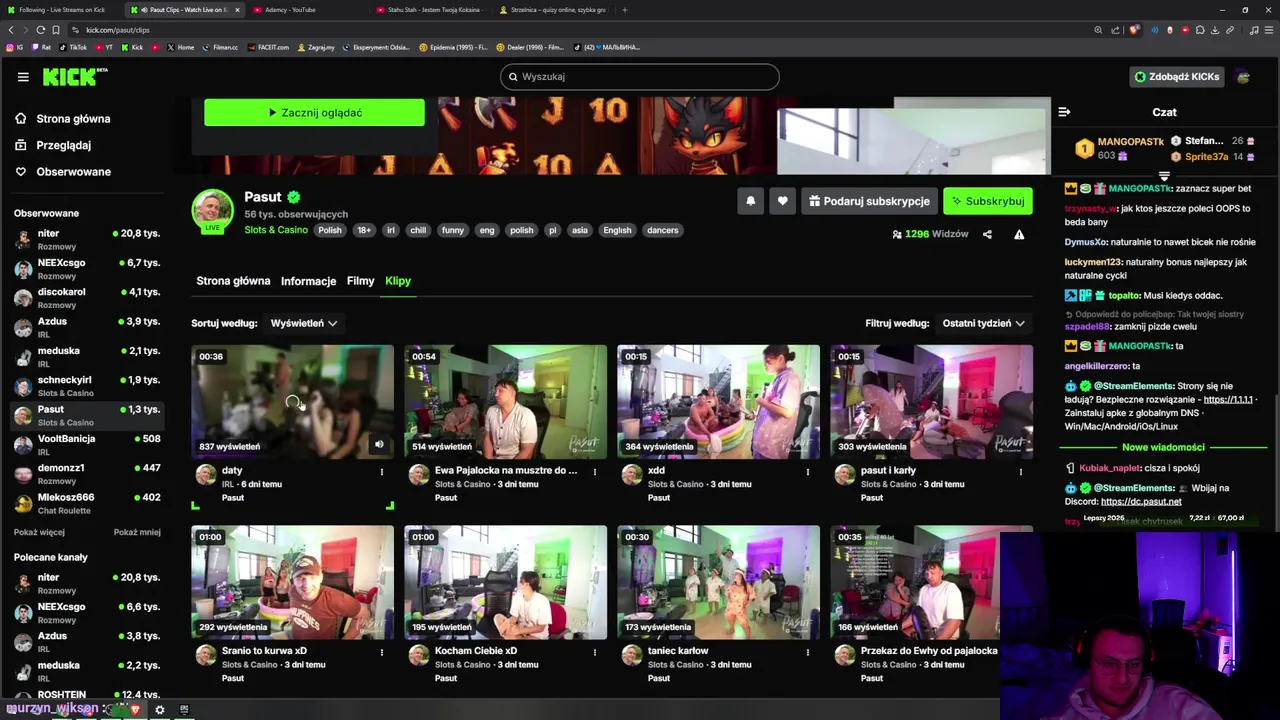This screenshot has width=1280, height=720.
Task: Play the 'daty' clip thumbnail
Action: [293, 401]
